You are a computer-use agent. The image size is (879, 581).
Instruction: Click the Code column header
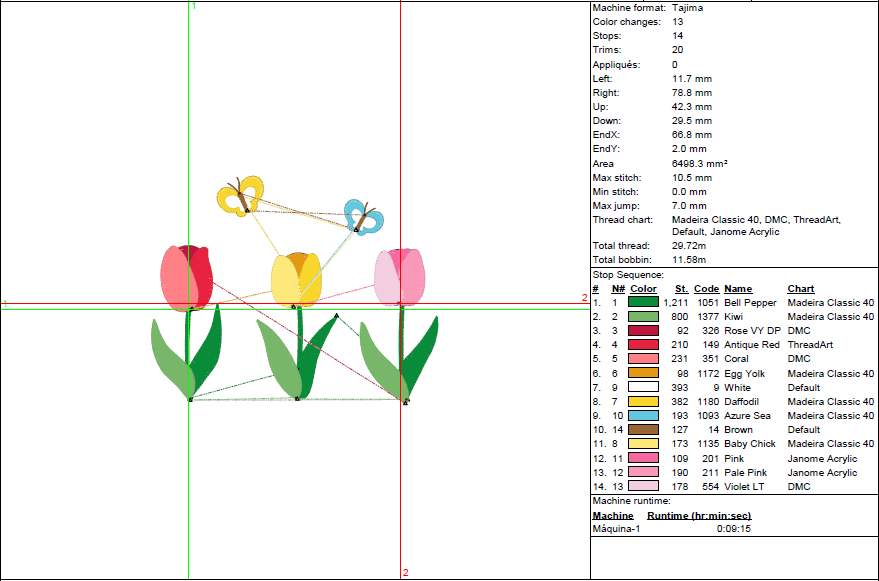pyautogui.click(x=706, y=289)
